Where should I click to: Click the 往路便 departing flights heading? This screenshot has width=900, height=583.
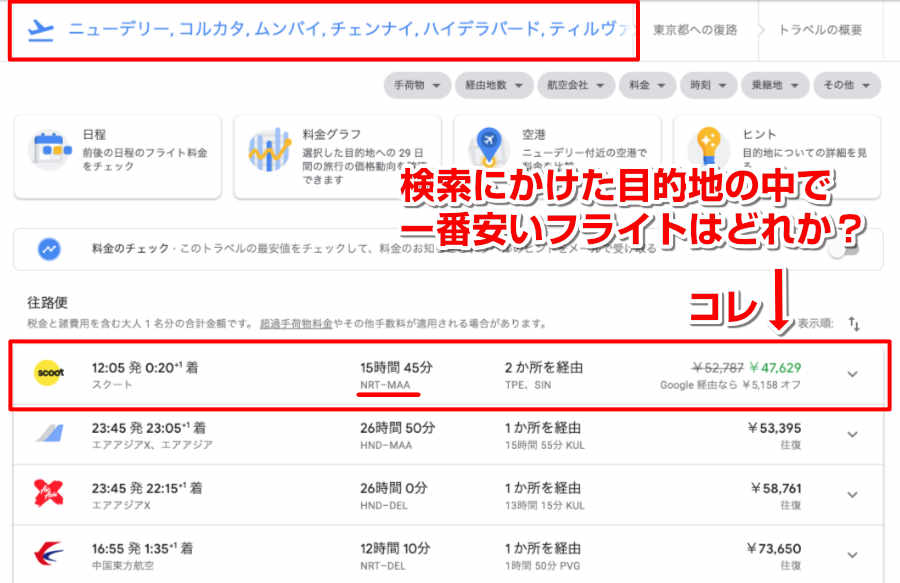[x=48, y=302]
